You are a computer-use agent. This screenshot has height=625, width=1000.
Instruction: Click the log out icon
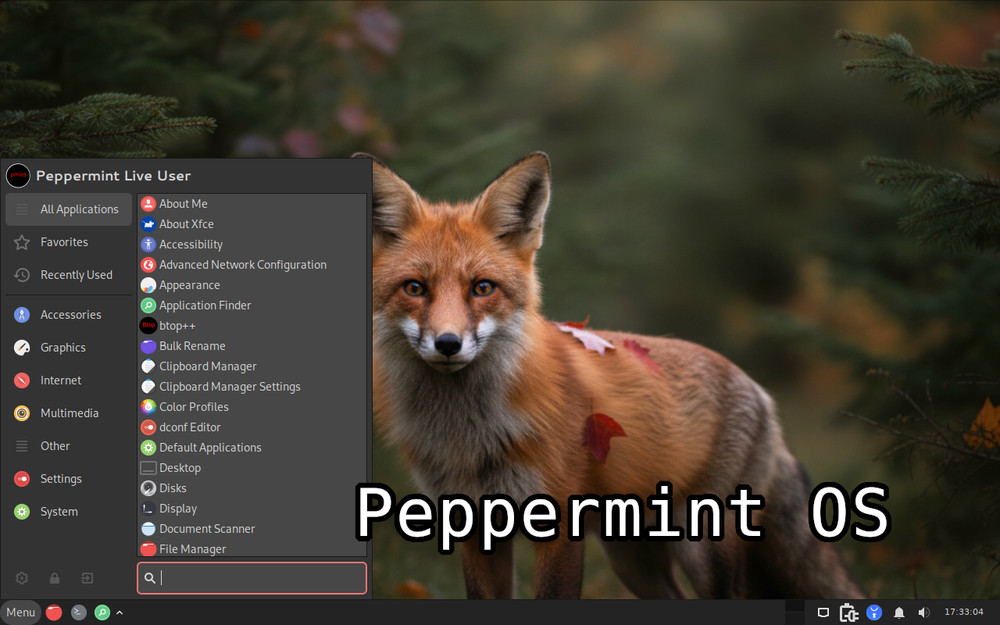coord(88,578)
